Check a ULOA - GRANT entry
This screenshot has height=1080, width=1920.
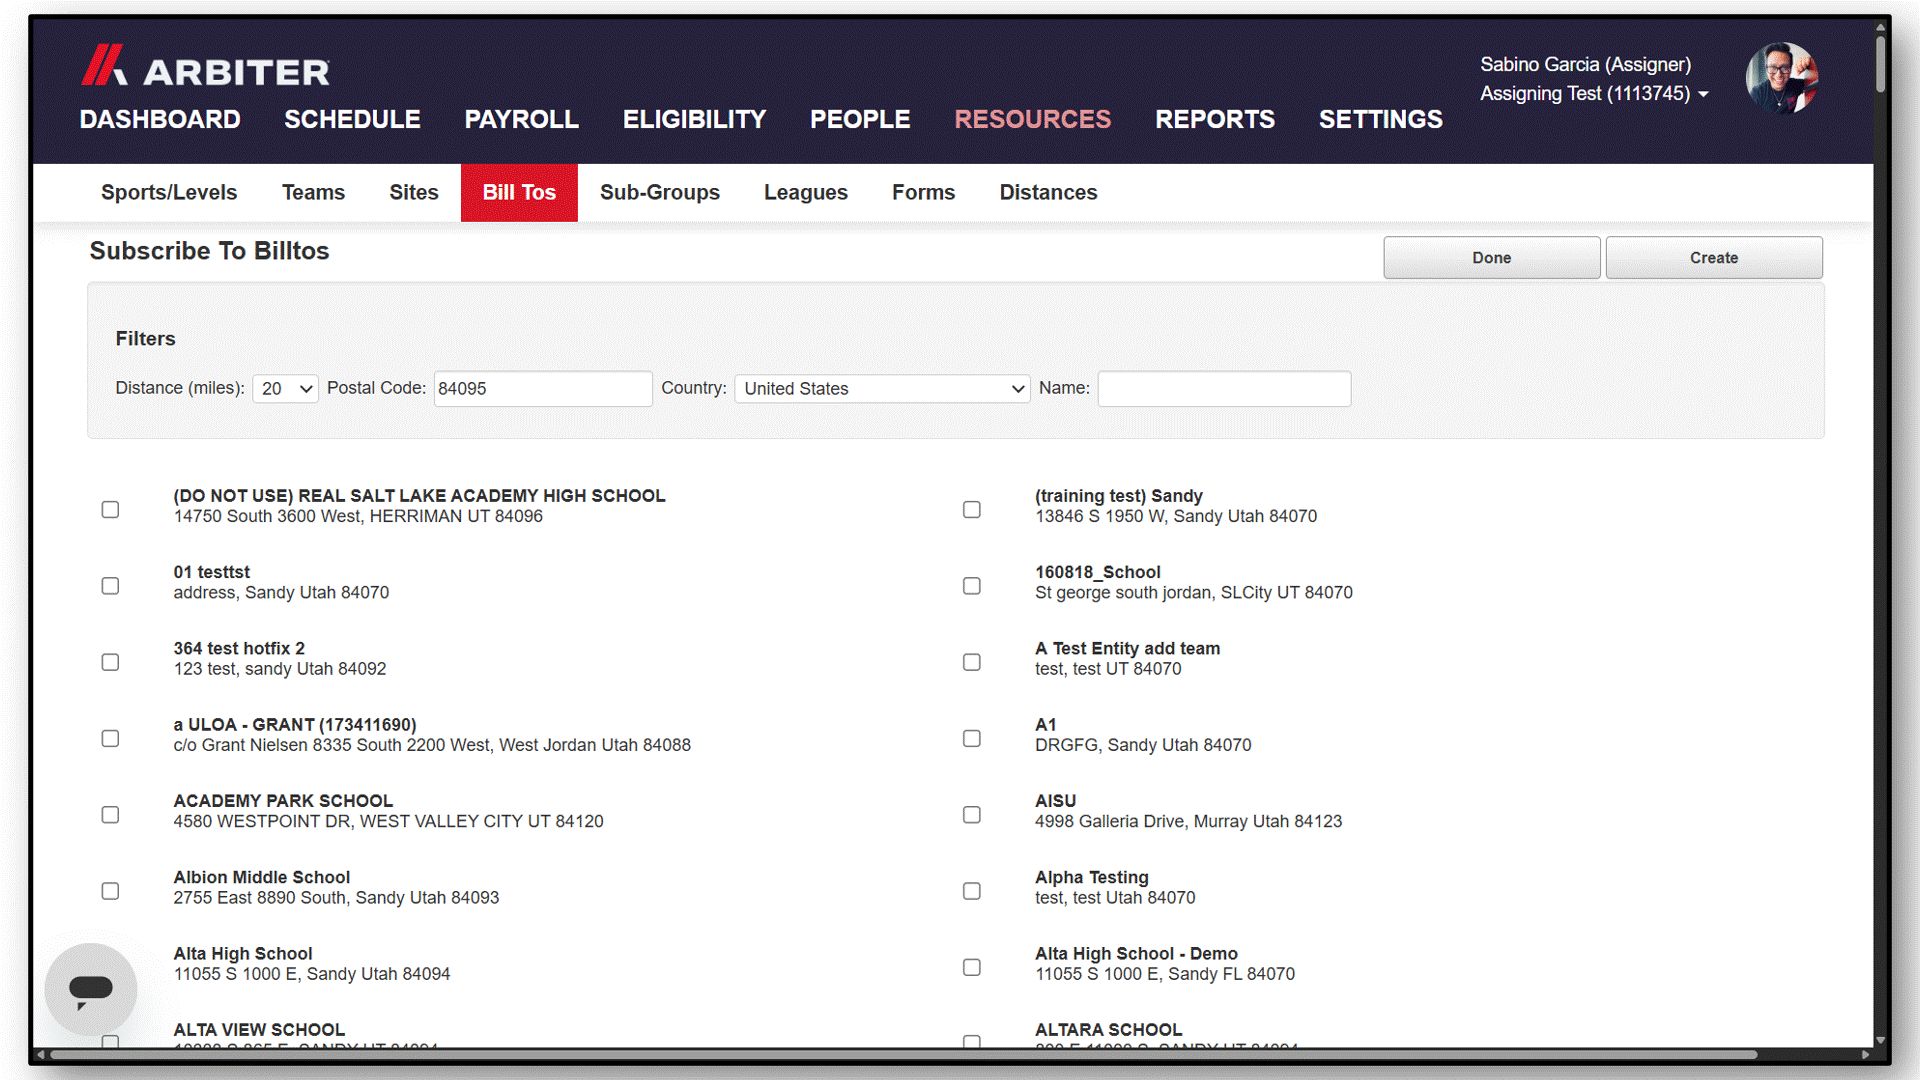point(110,738)
